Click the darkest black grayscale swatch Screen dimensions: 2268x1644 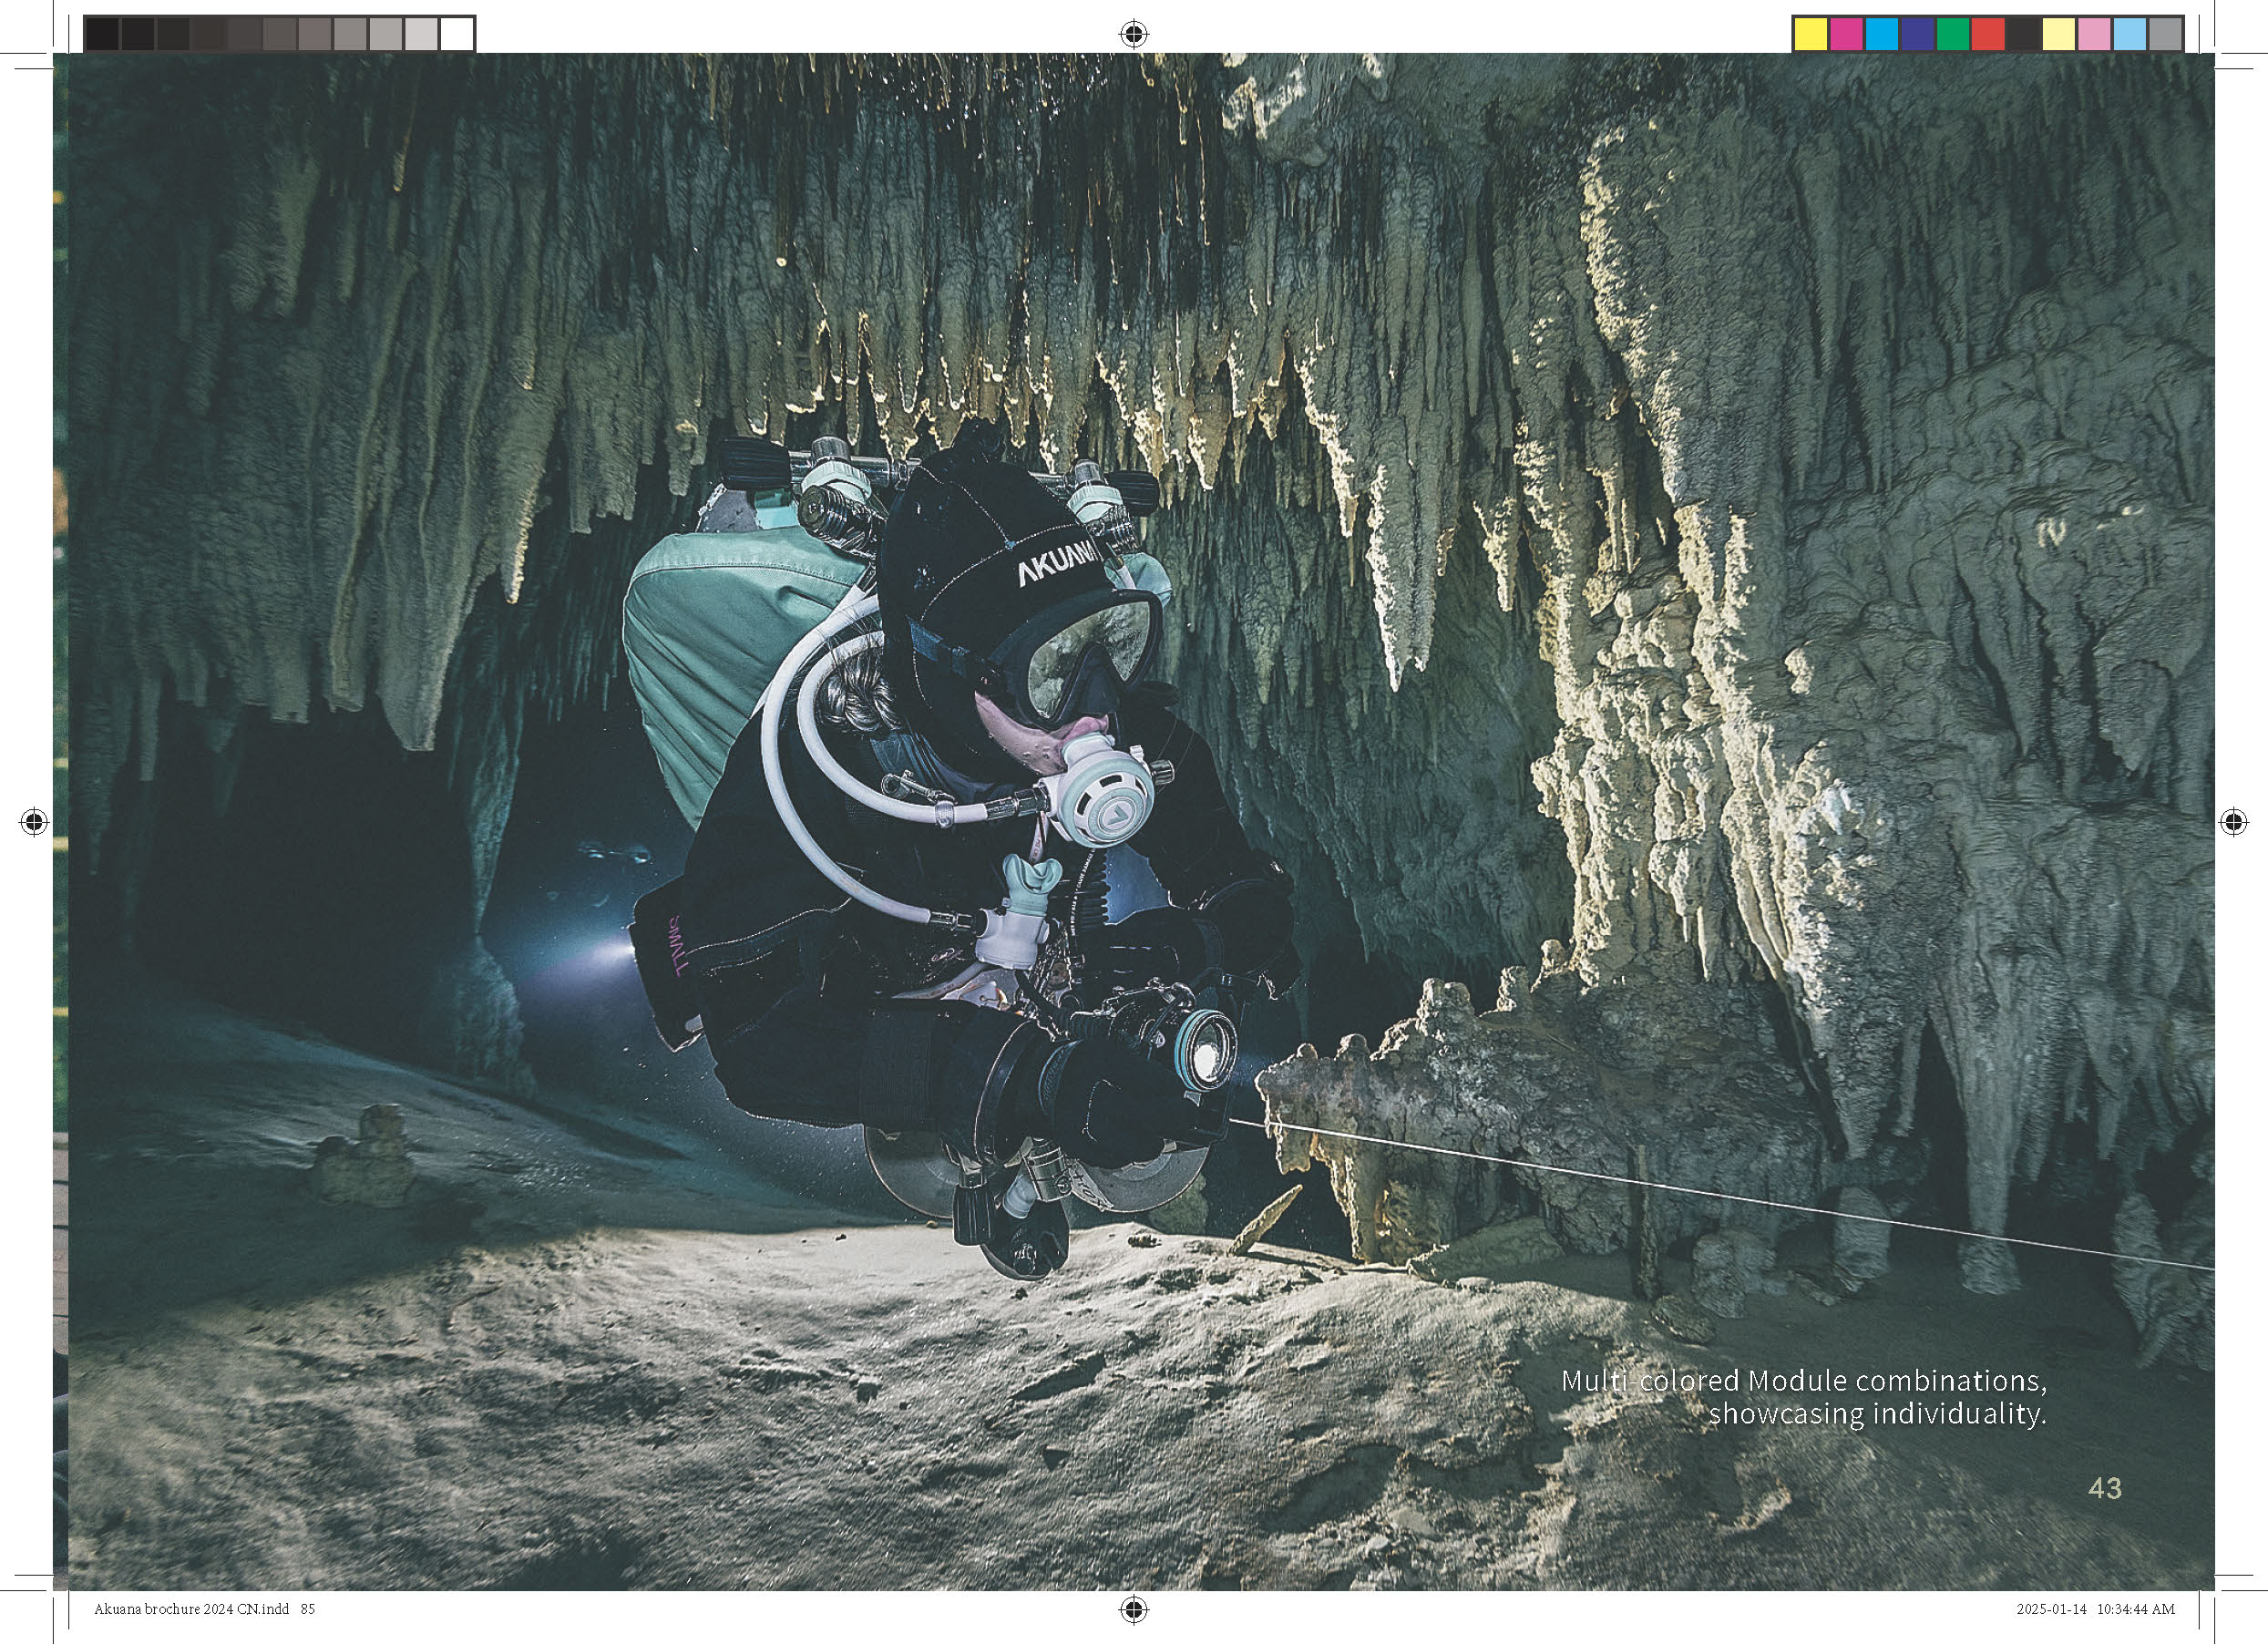[102, 34]
